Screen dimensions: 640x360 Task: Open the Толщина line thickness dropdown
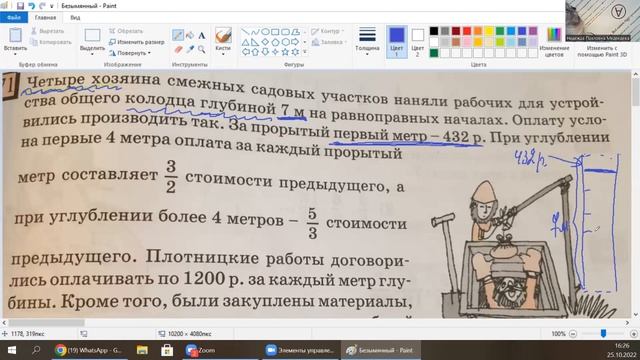367,41
